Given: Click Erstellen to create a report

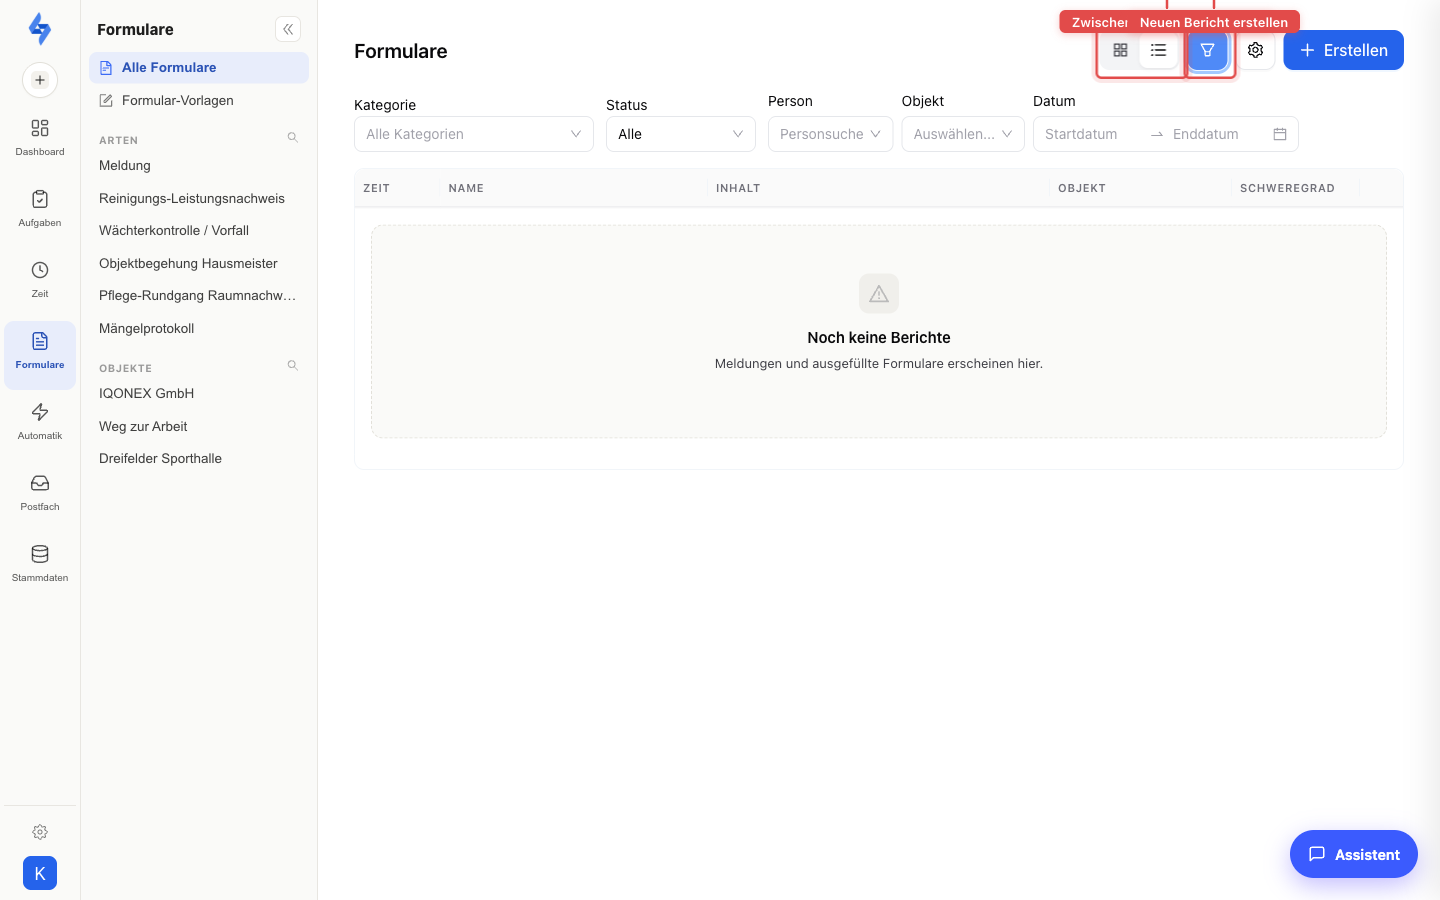Looking at the screenshot, I should (x=1343, y=50).
